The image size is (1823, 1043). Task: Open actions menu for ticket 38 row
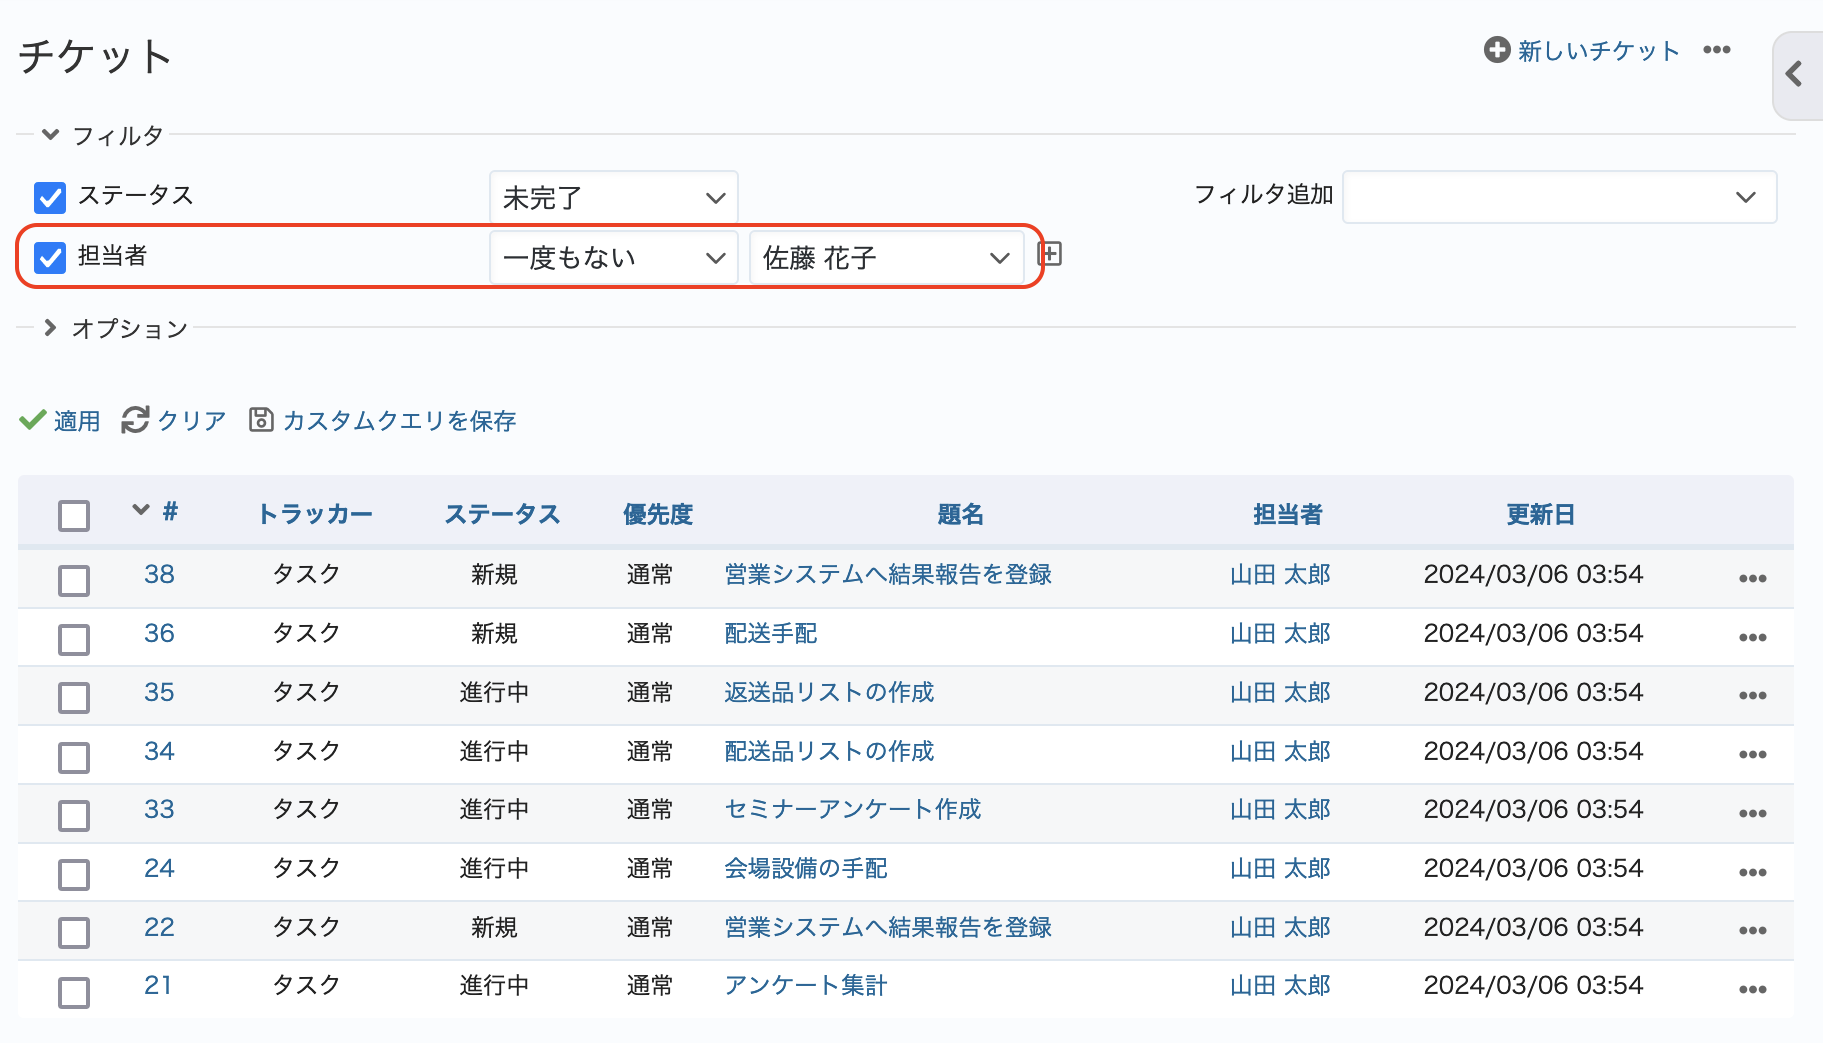[x=1752, y=578]
